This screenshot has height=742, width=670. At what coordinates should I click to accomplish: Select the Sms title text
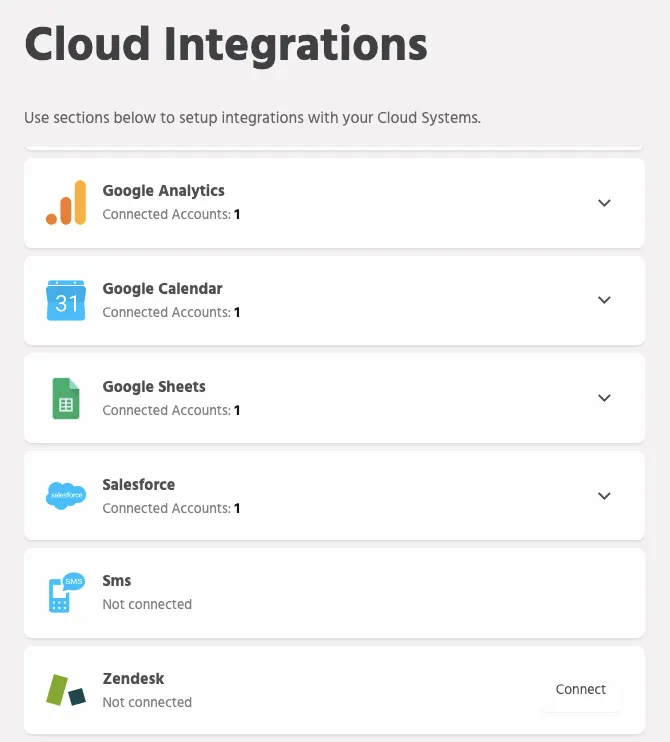pos(117,581)
